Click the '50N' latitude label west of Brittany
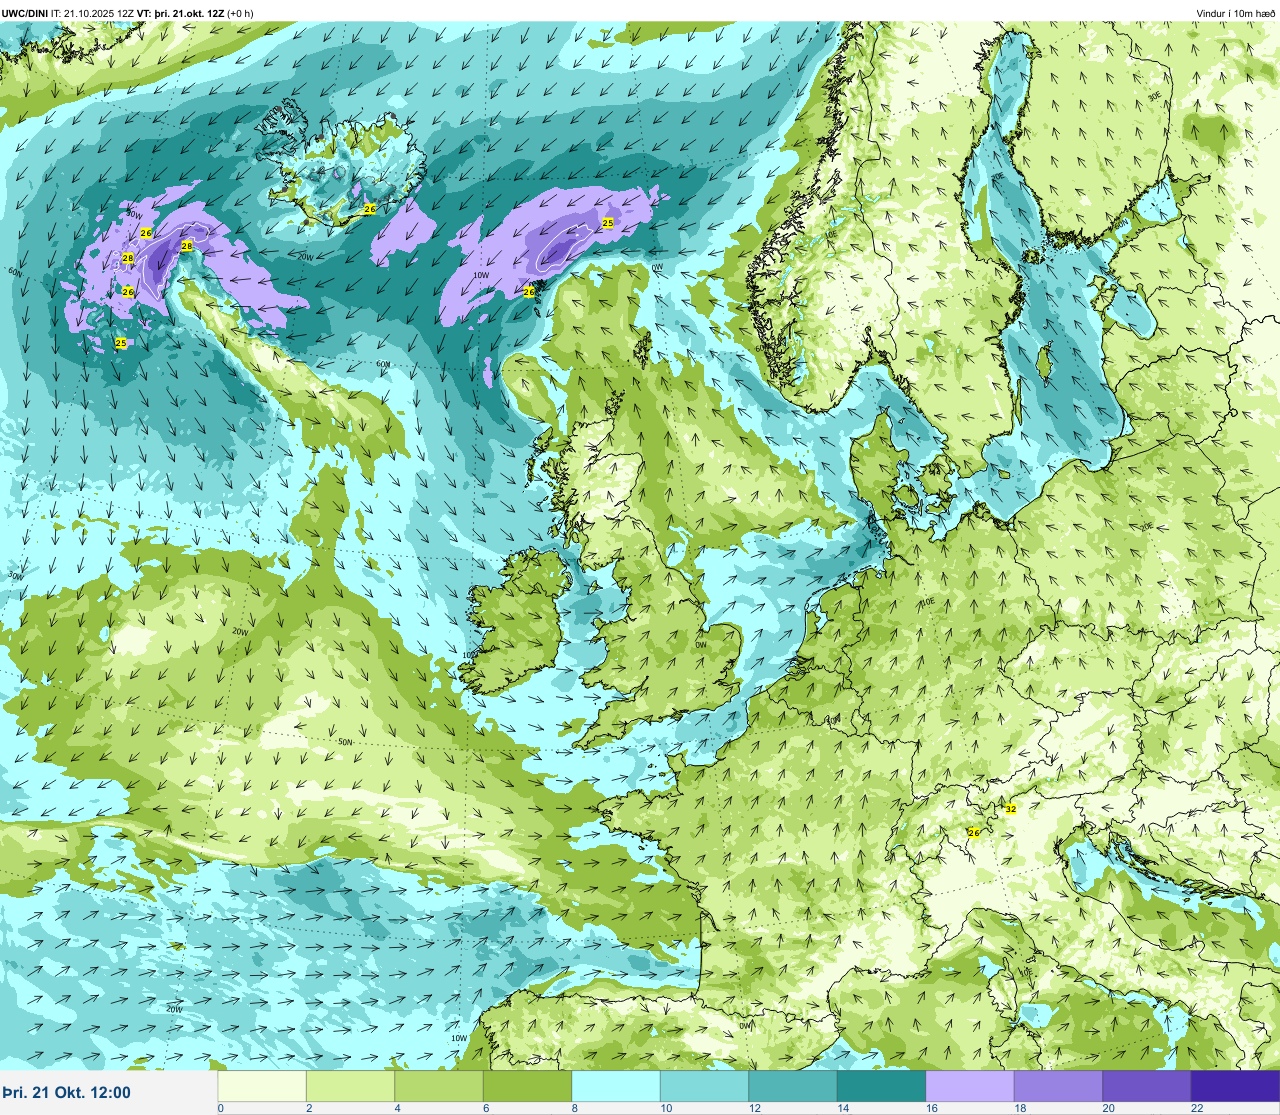 345,742
